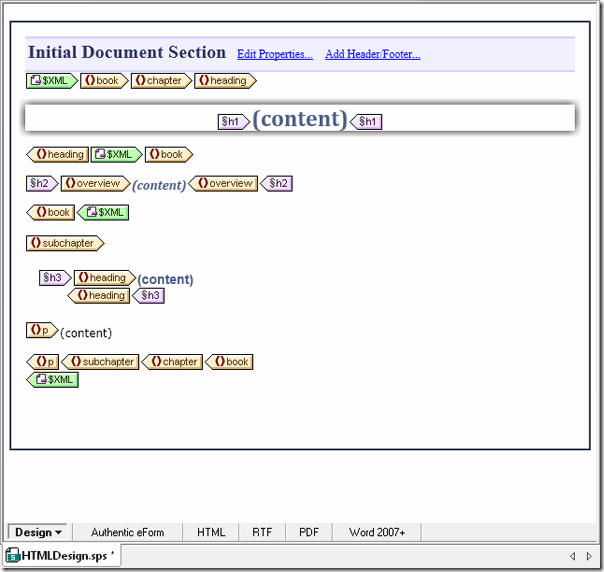Select the closing heading tag inside §h3
This screenshot has height=572, width=604.
pos(99,295)
